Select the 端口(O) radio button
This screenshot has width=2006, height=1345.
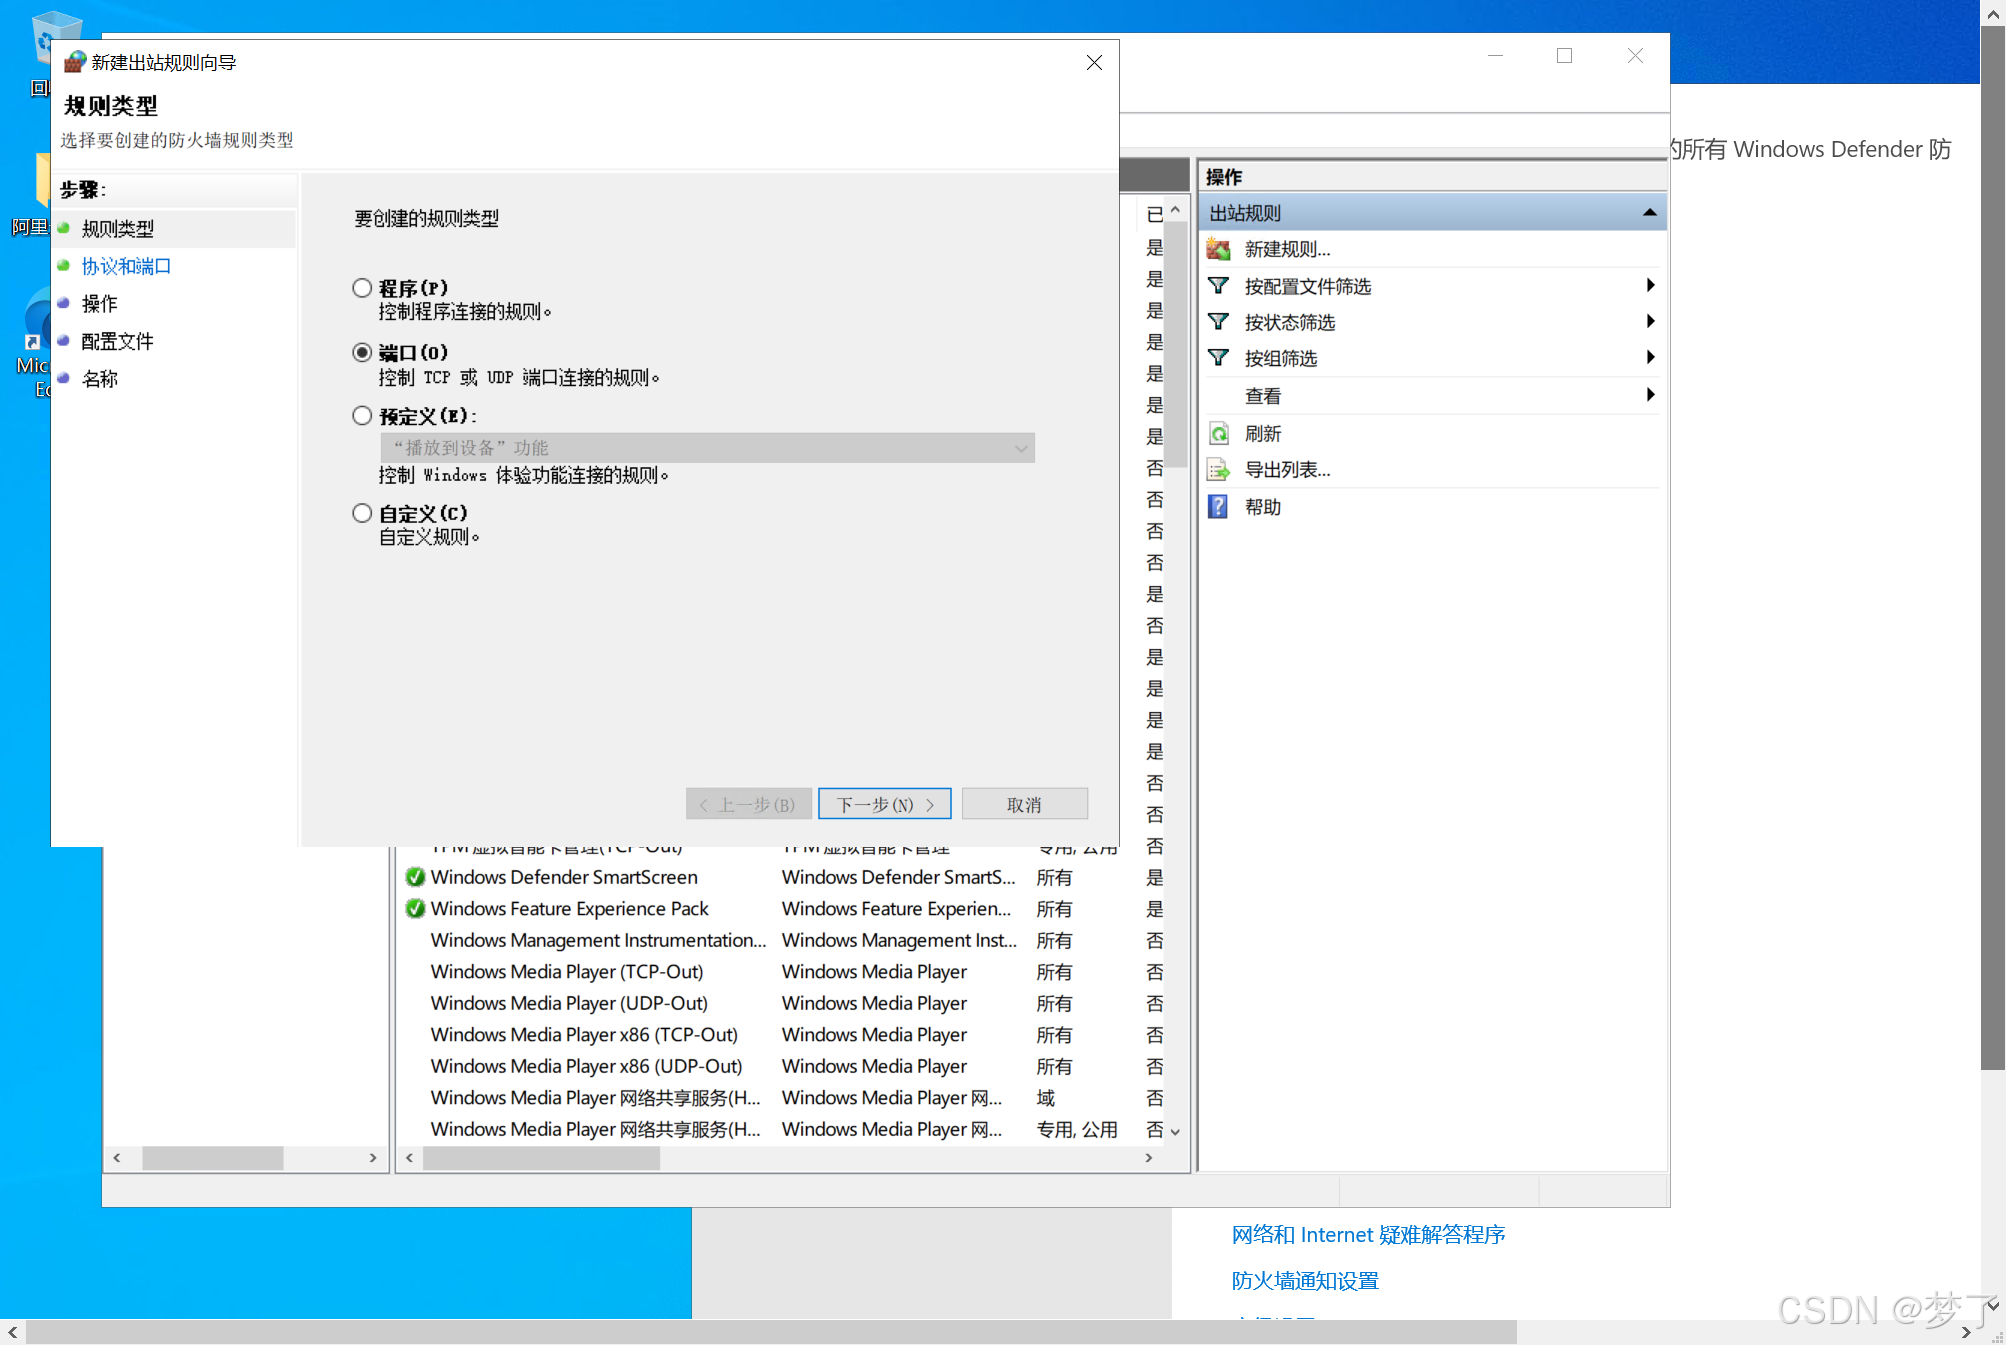(x=362, y=352)
